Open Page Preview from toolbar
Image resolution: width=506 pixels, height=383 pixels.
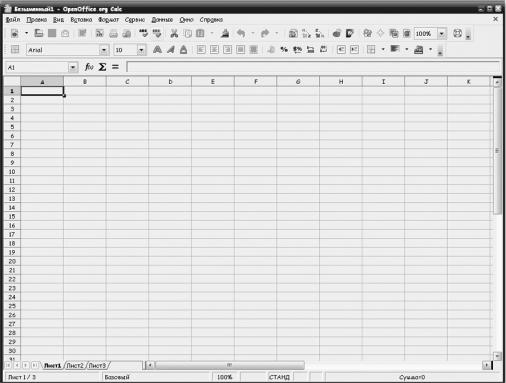pyautogui.click(x=127, y=33)
